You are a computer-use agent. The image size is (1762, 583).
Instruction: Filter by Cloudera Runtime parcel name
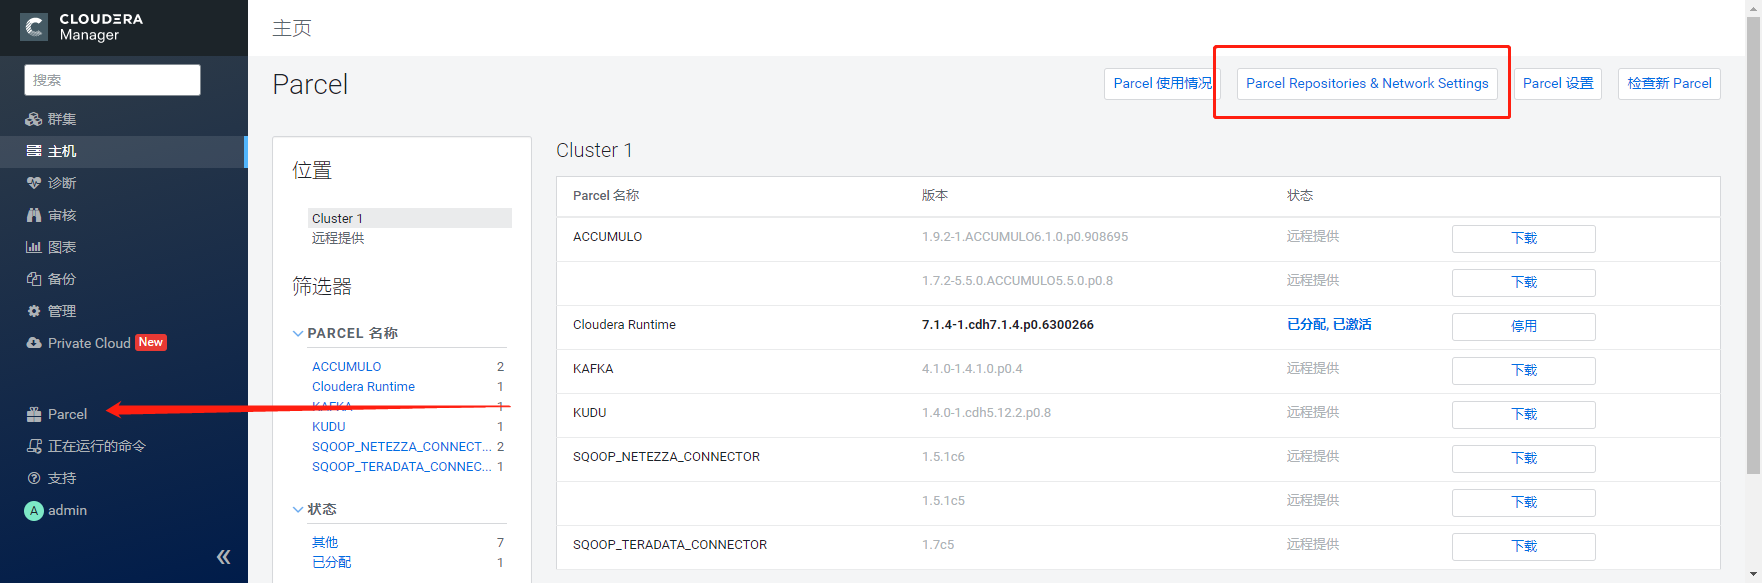coord(363,387)
